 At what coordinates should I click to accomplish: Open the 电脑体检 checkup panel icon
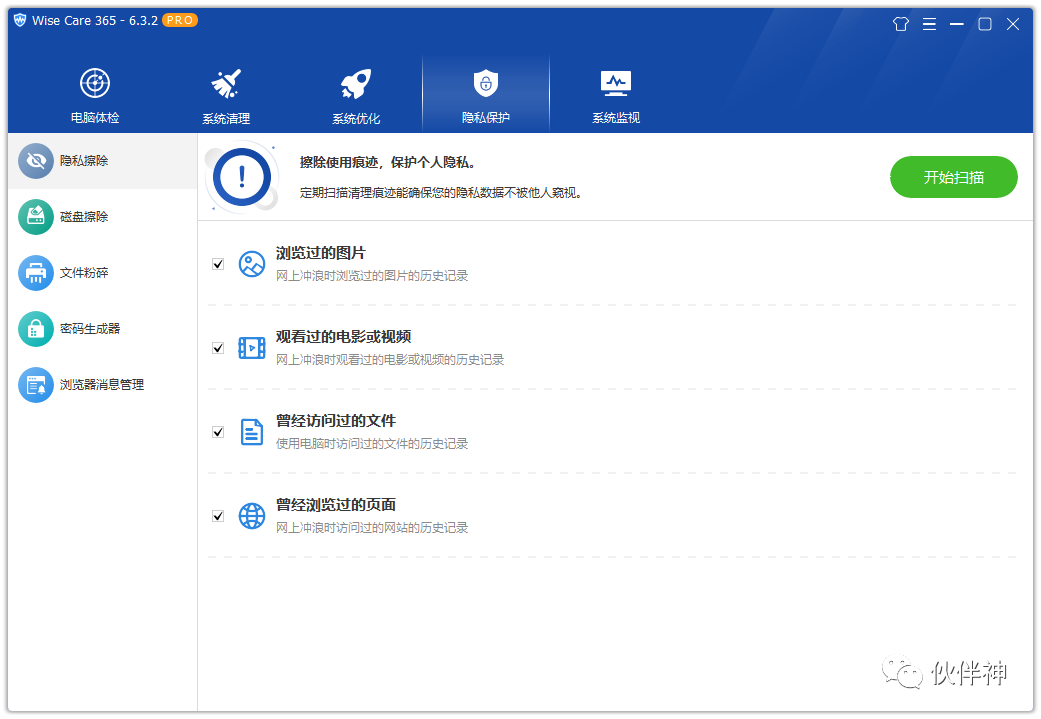[95, 83]
